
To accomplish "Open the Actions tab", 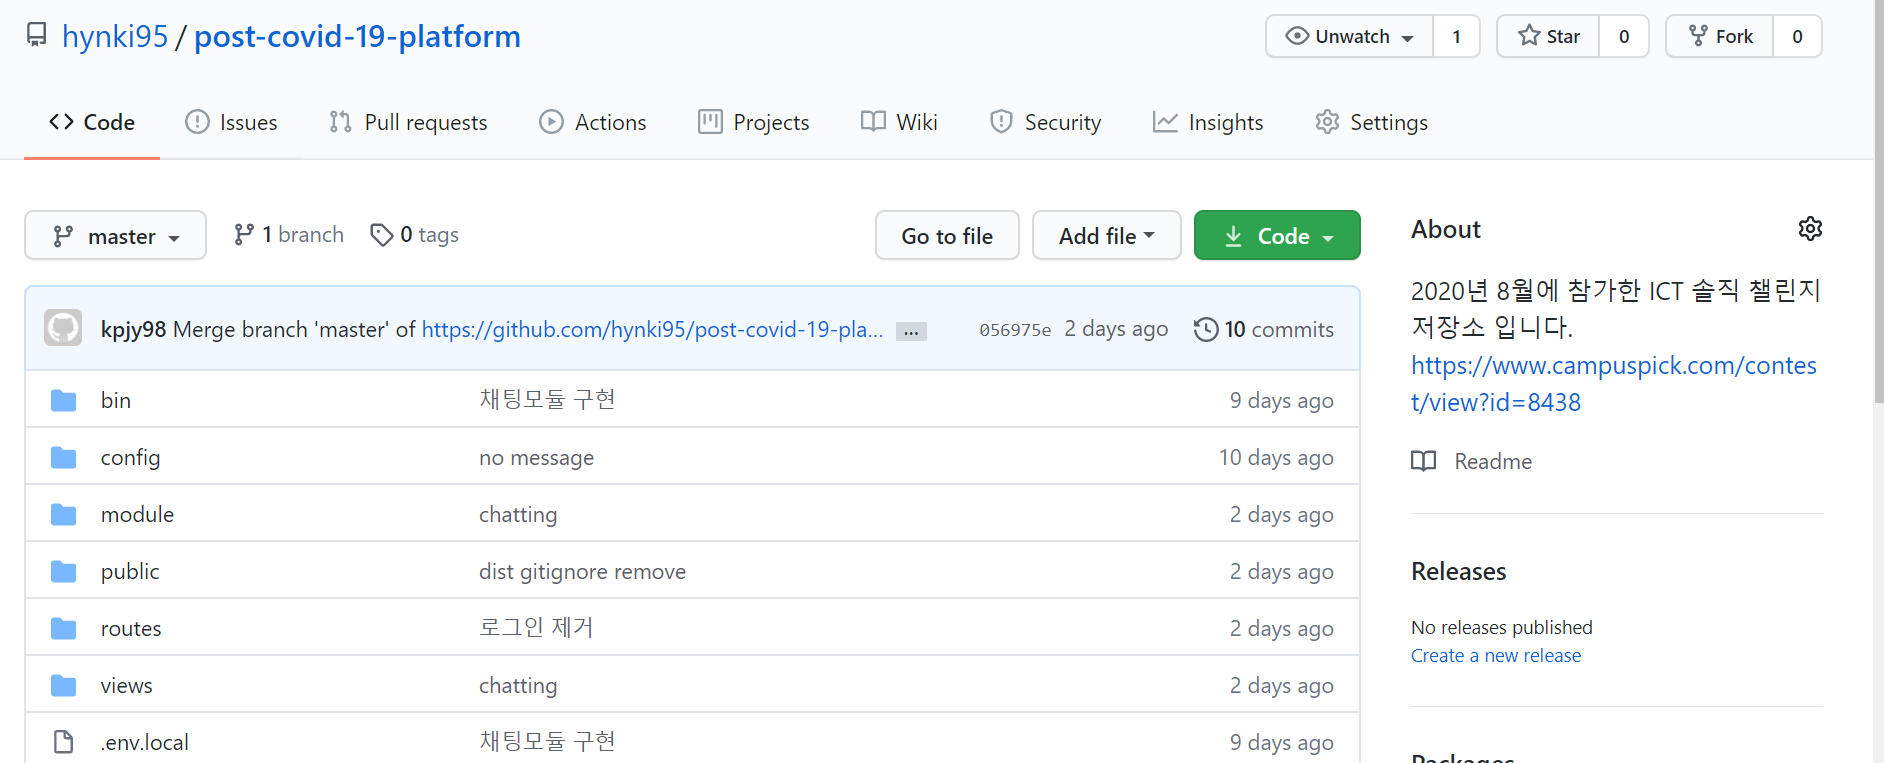I will 593,122.
